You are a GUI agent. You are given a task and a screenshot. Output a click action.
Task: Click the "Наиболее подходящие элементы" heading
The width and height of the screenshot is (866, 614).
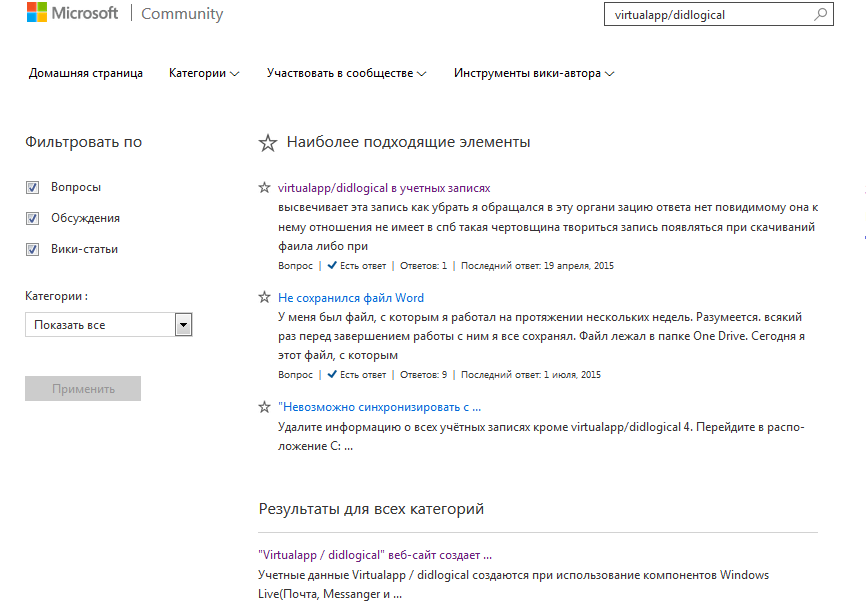(x=408, y=142)
